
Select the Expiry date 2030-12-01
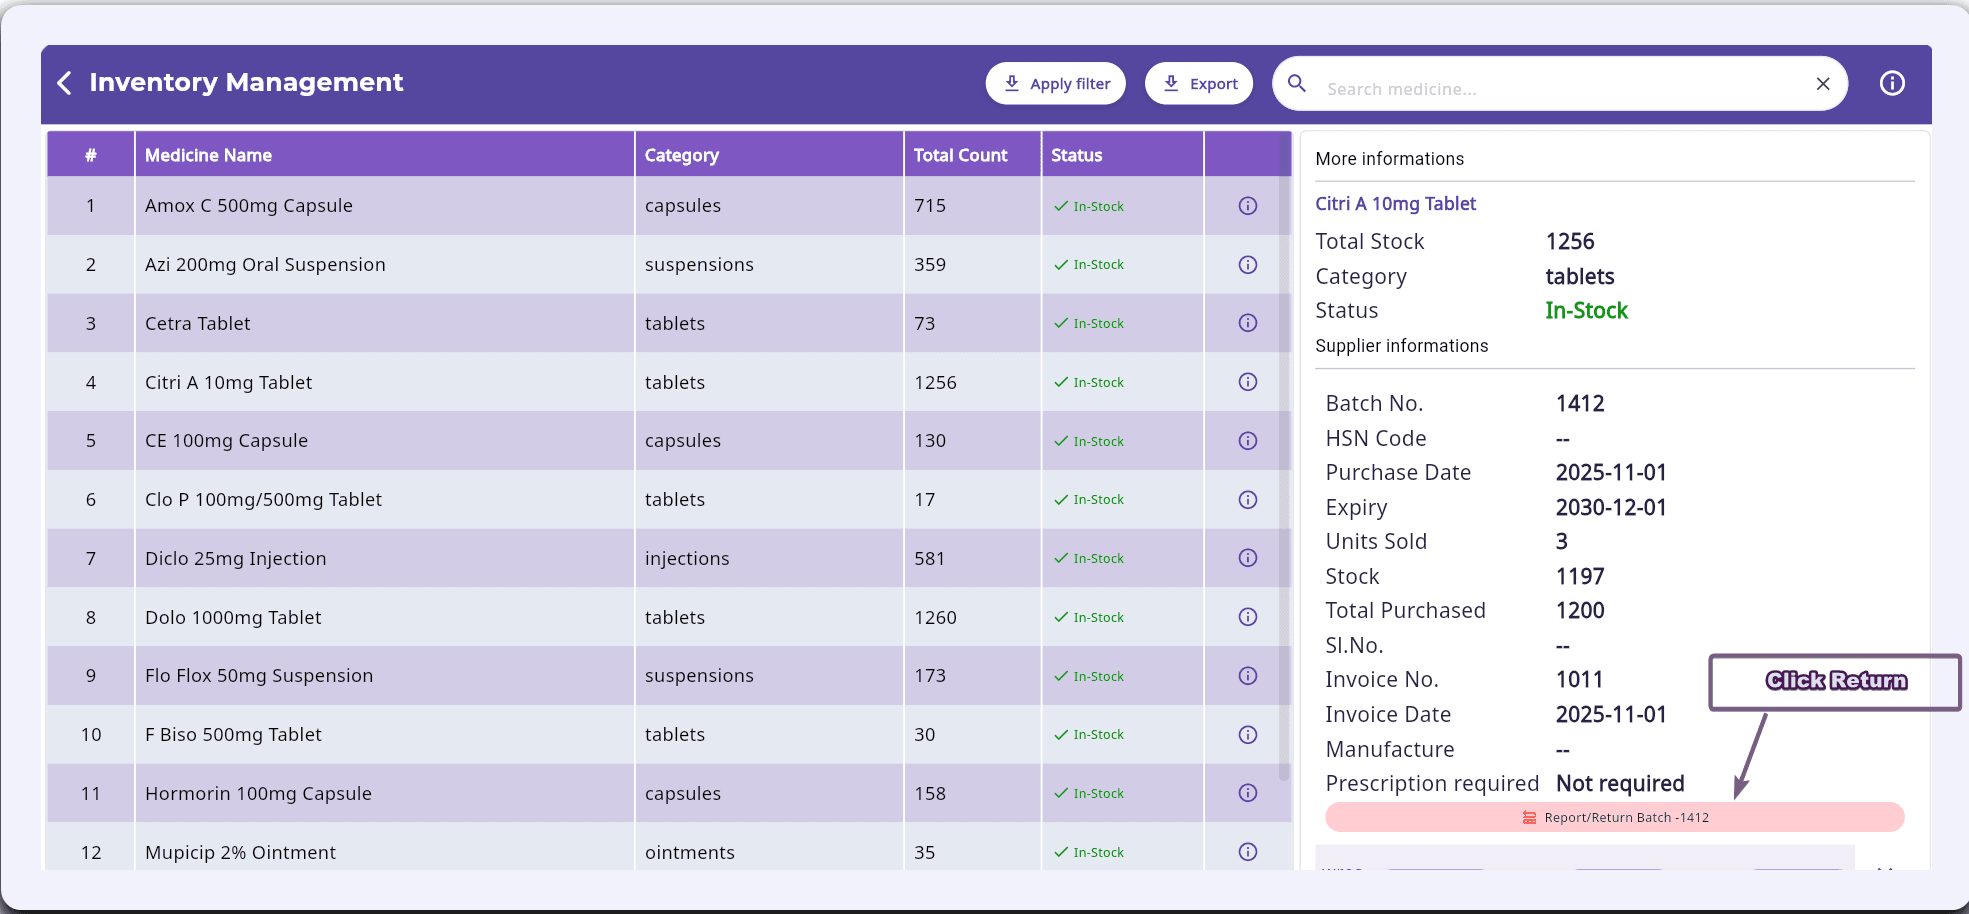click(x=1611, y=508)
